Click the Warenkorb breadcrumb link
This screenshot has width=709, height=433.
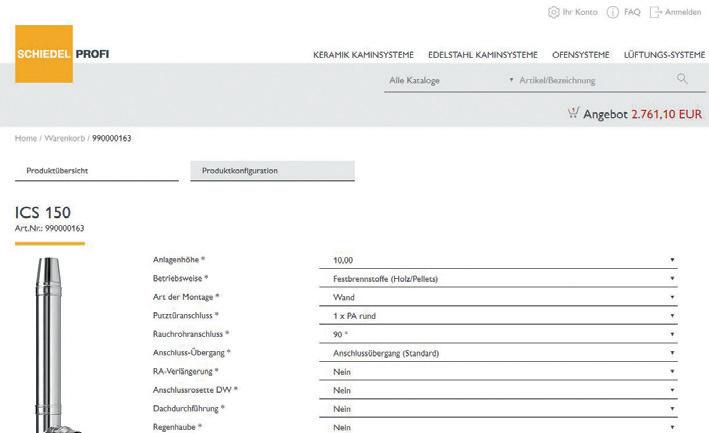tap(65, 138)
